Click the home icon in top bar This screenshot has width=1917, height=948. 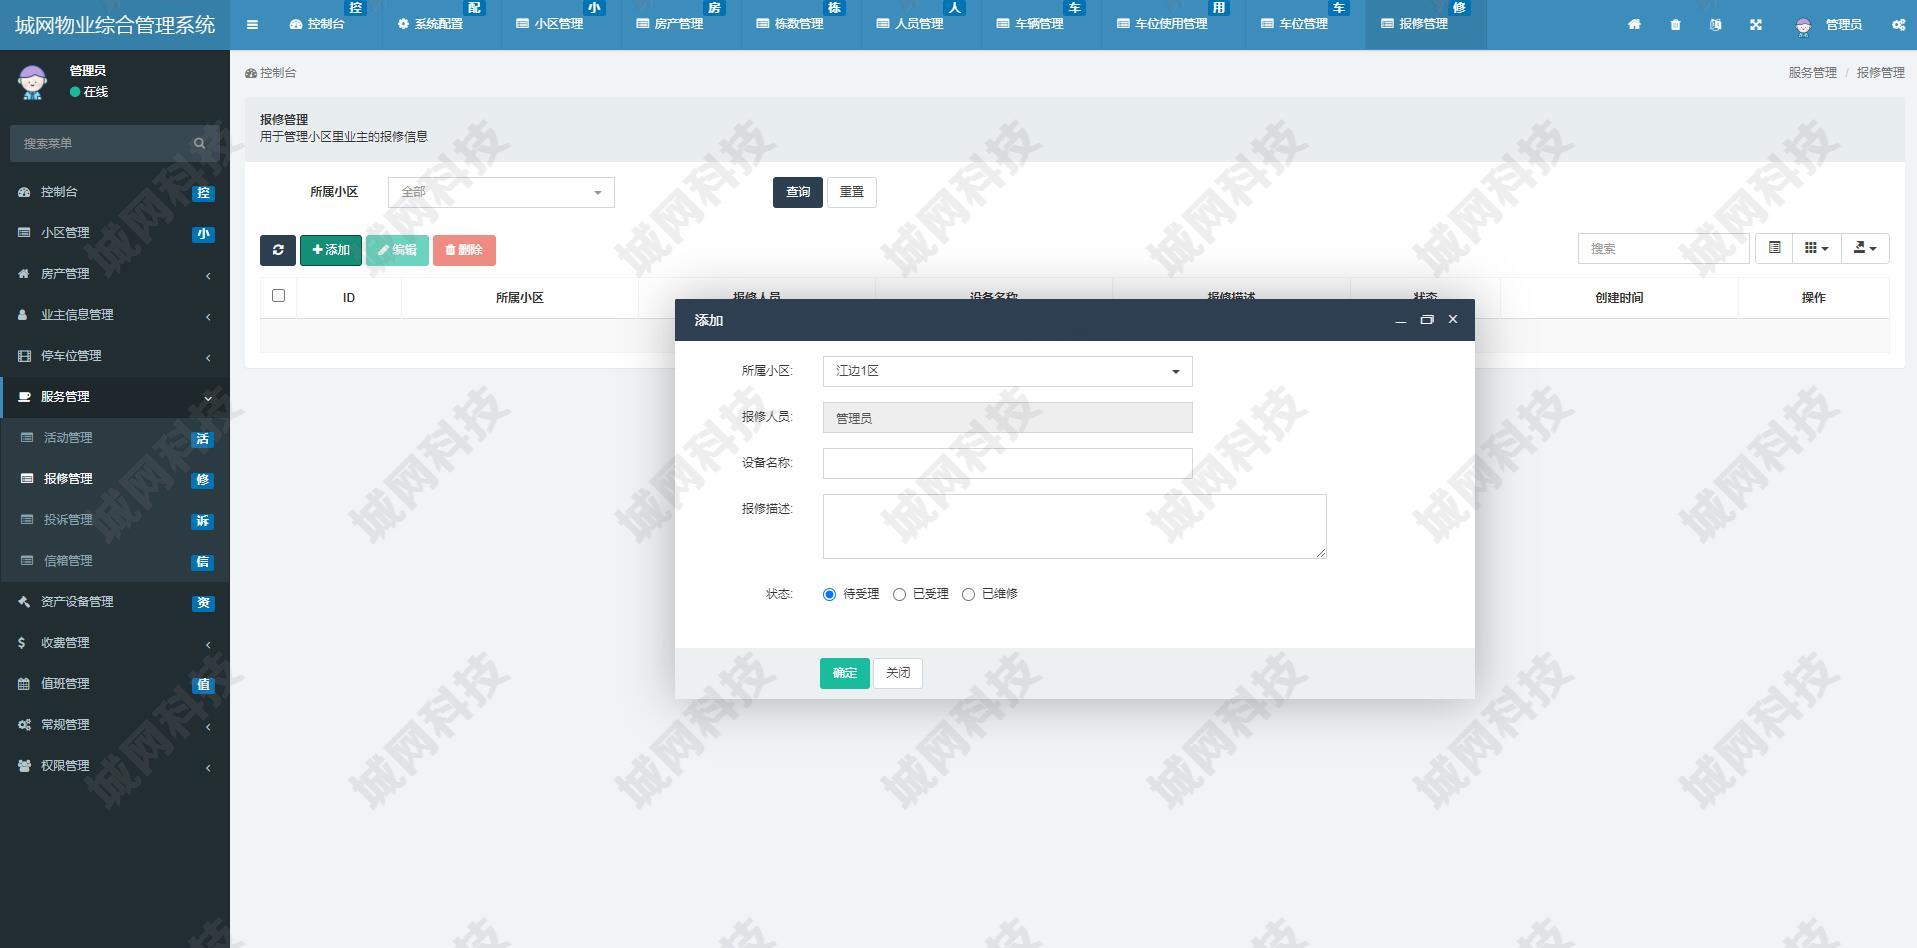[x=1634, y=24]
